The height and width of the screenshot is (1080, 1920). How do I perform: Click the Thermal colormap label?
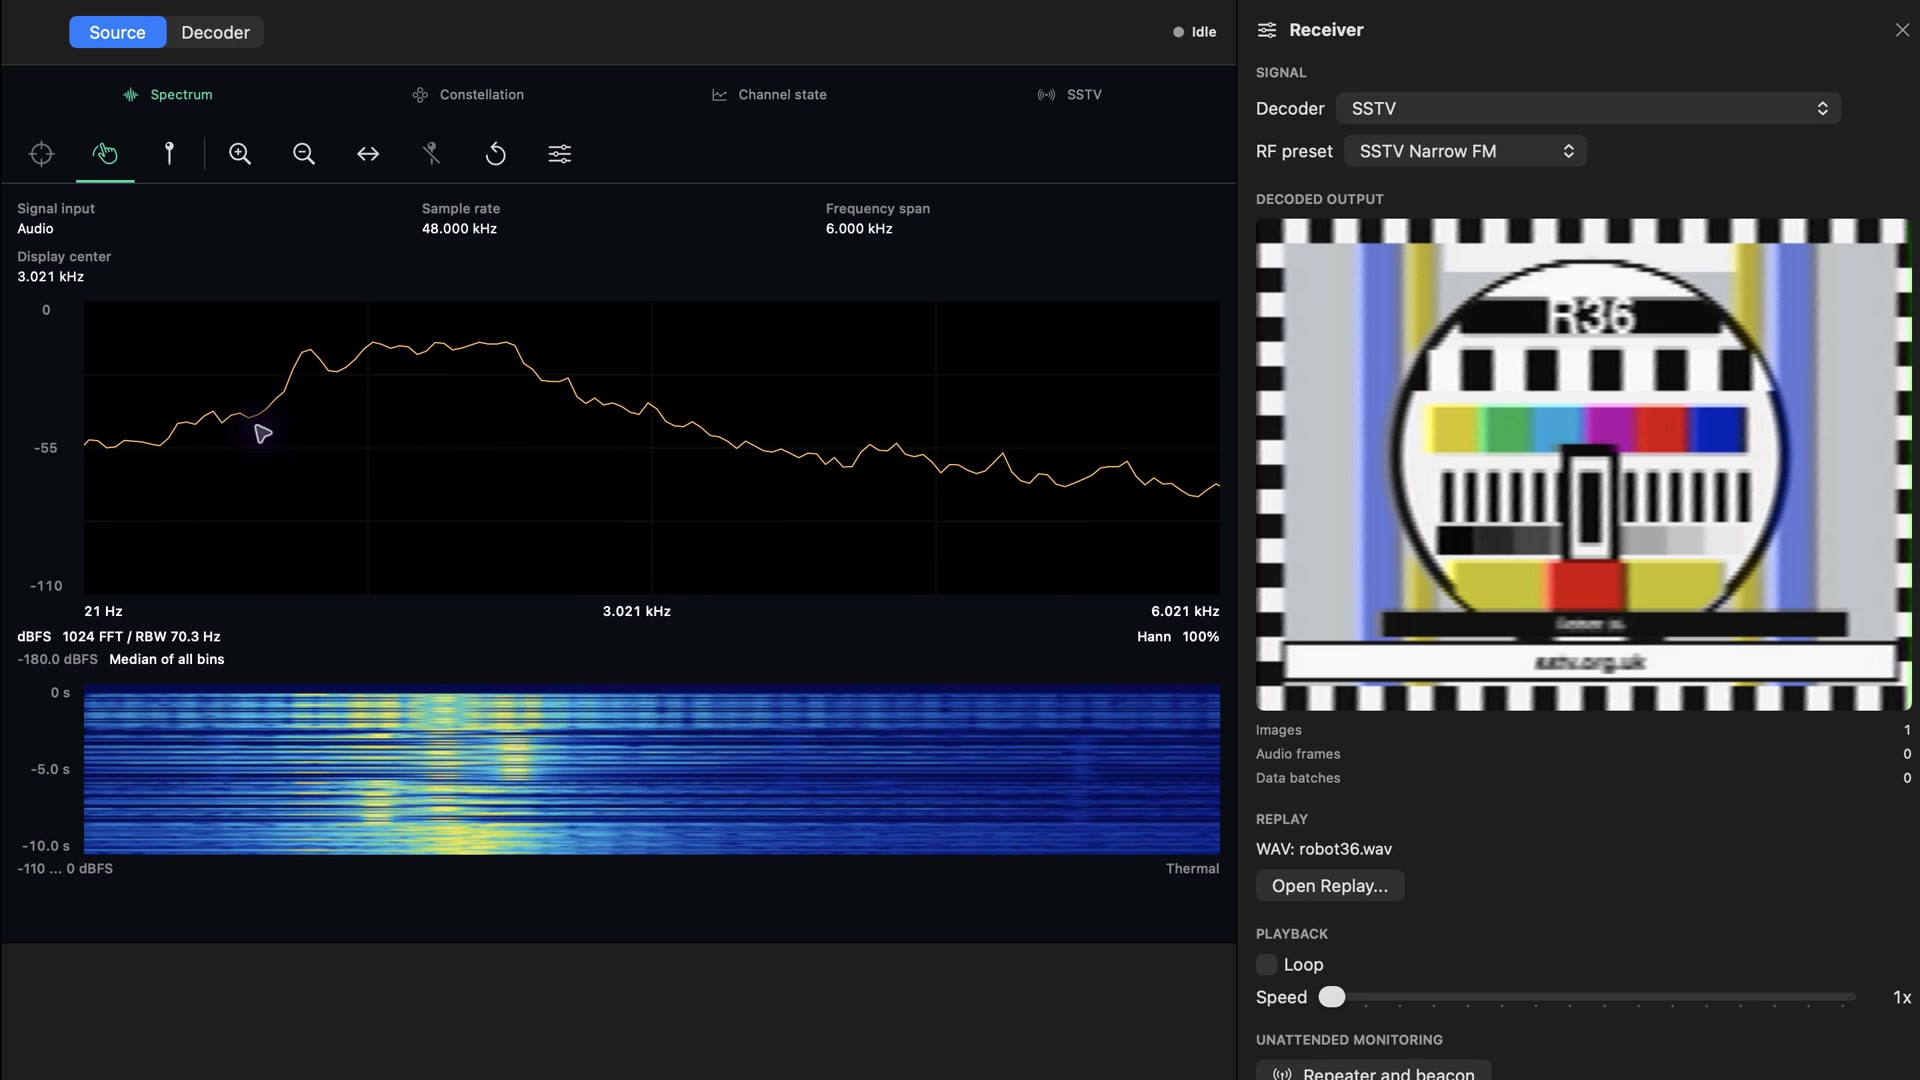click(1192, 869)
